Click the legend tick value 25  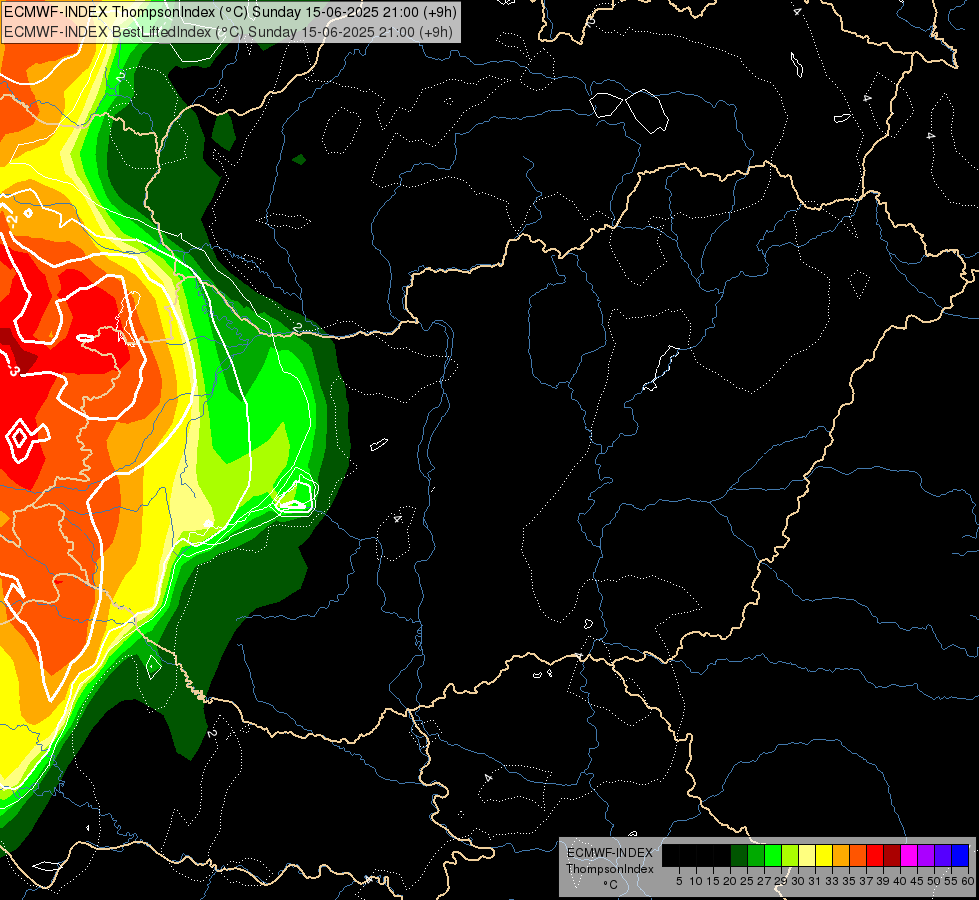click(x=747, y=881)
